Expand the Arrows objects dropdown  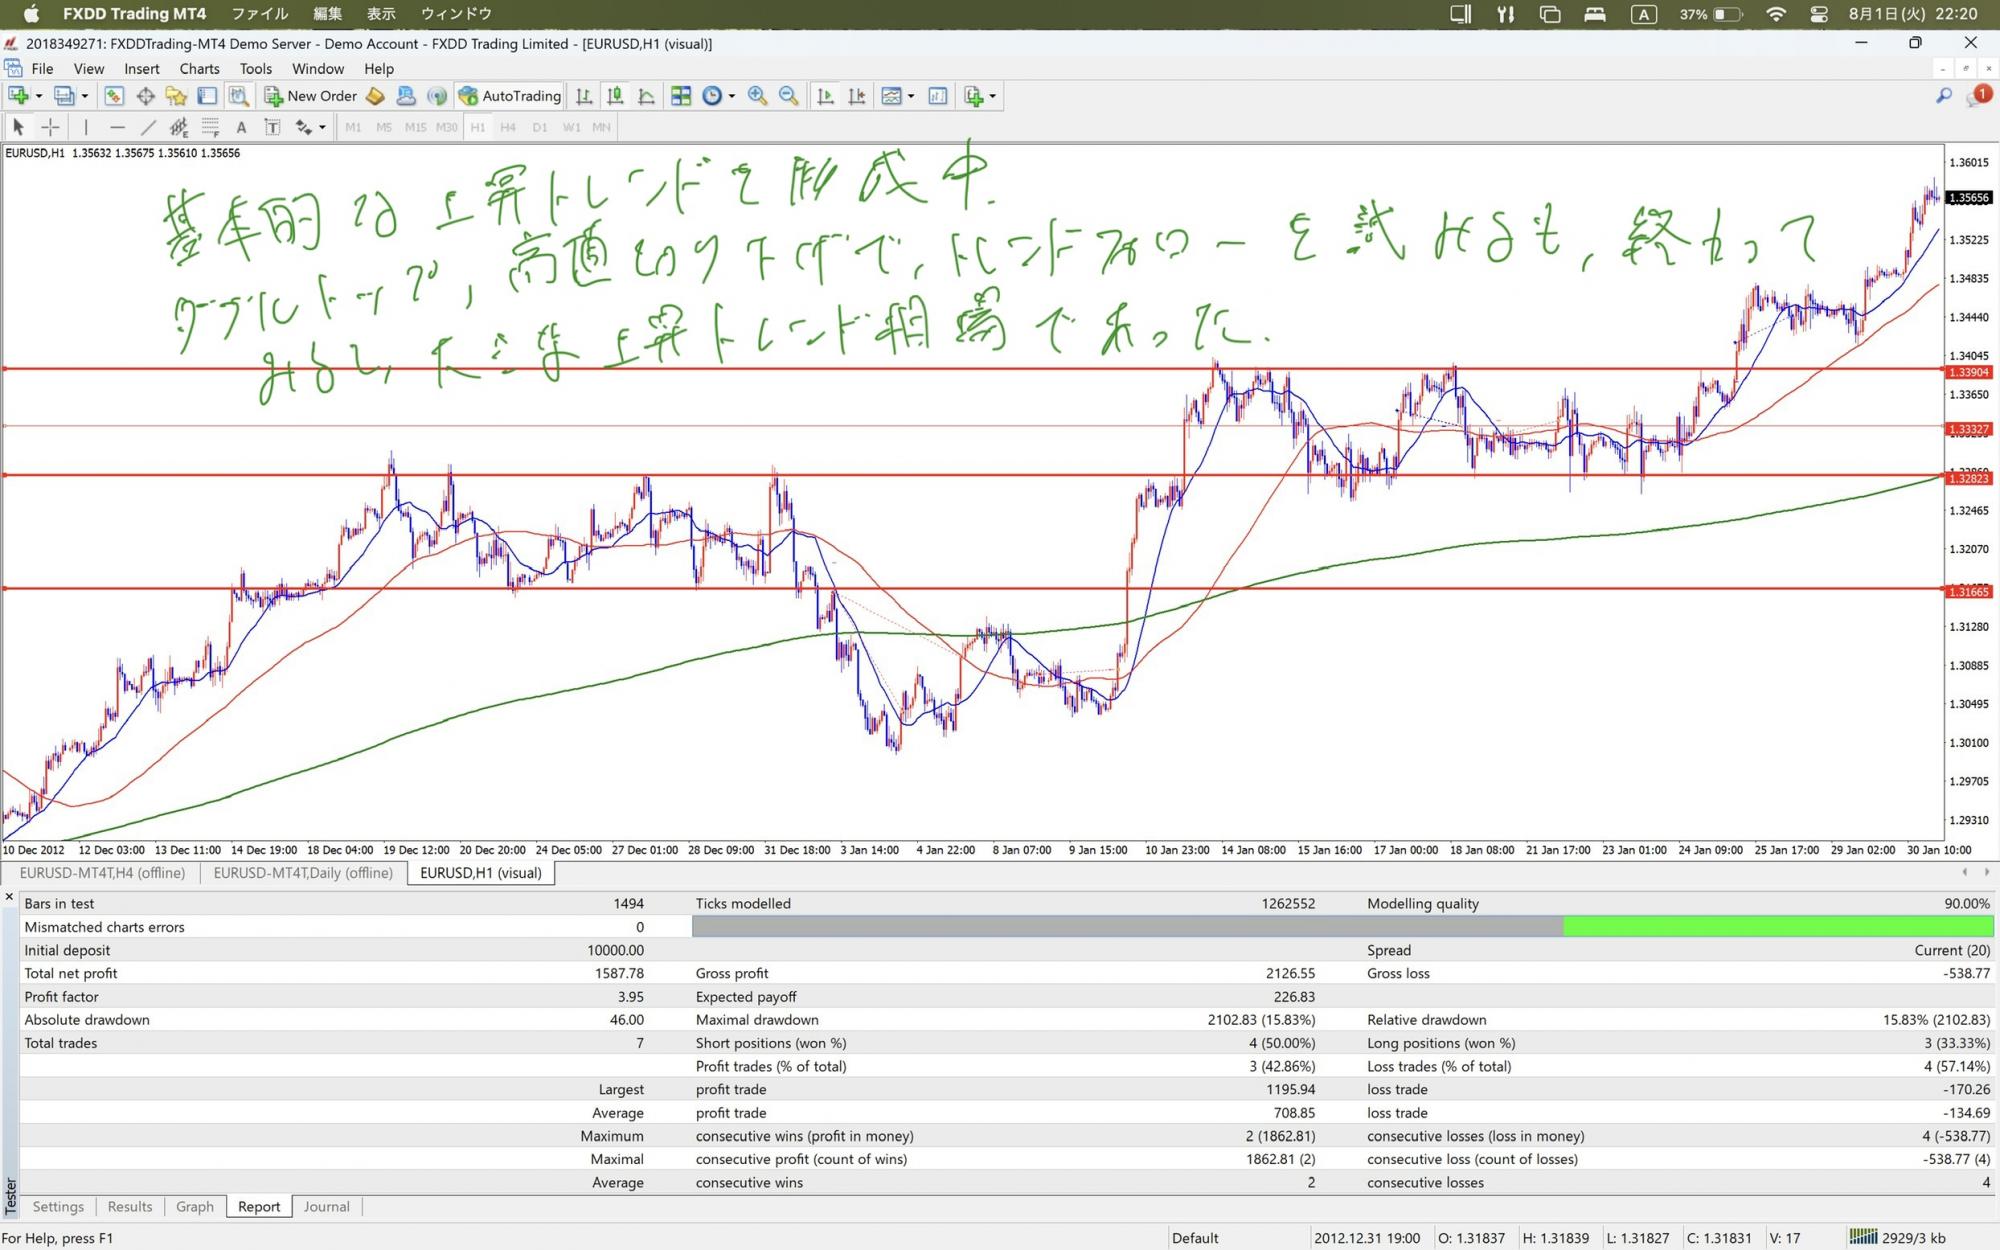322,127
